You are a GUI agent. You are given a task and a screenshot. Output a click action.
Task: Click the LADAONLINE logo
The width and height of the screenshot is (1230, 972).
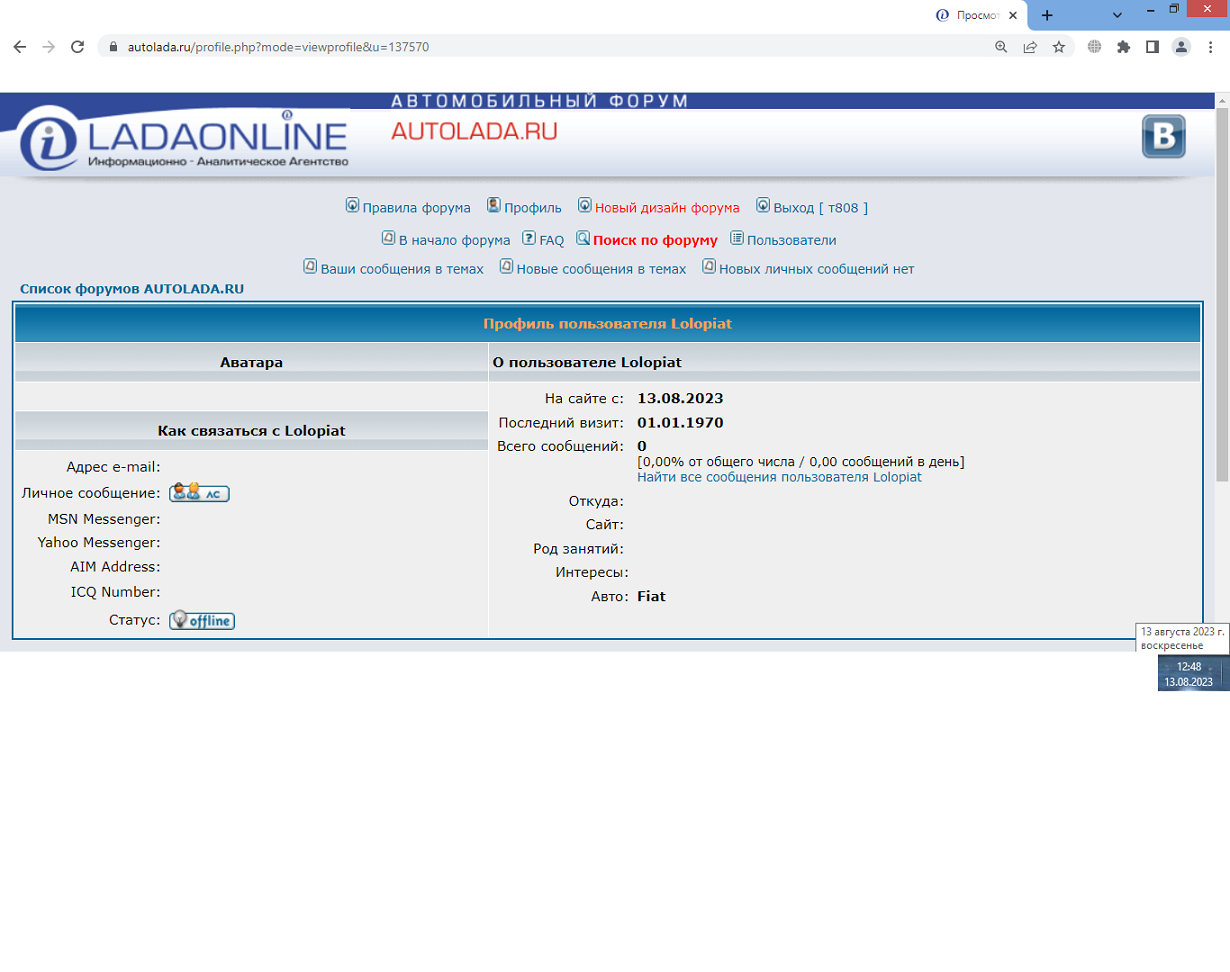pos(184,140)
